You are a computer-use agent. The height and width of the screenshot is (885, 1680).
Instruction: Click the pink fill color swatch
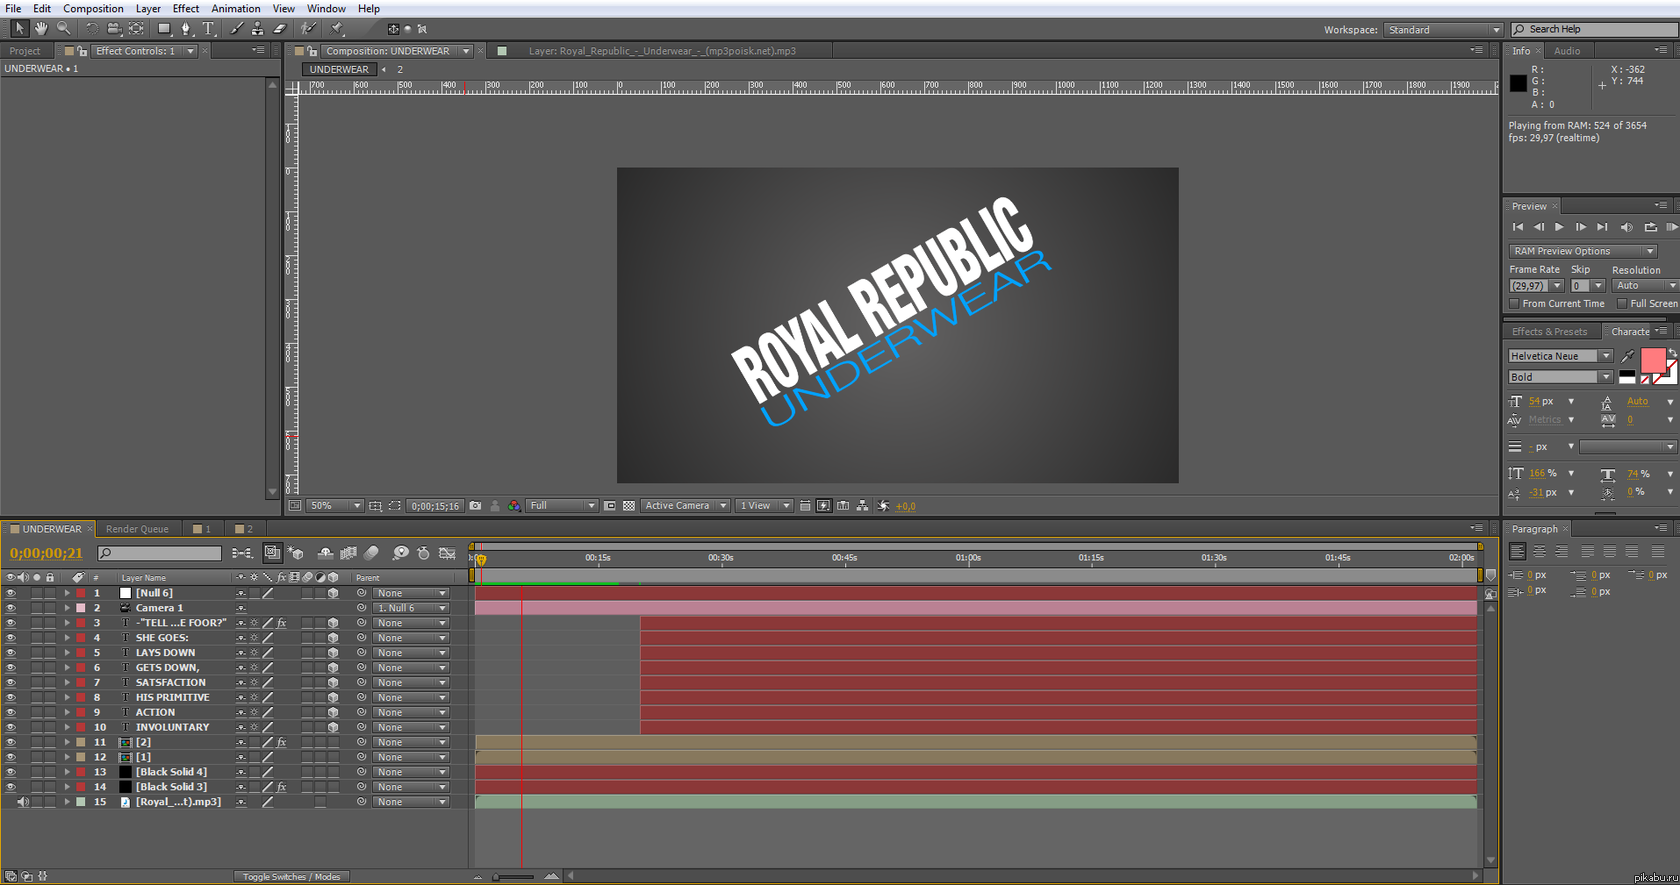1653,360
